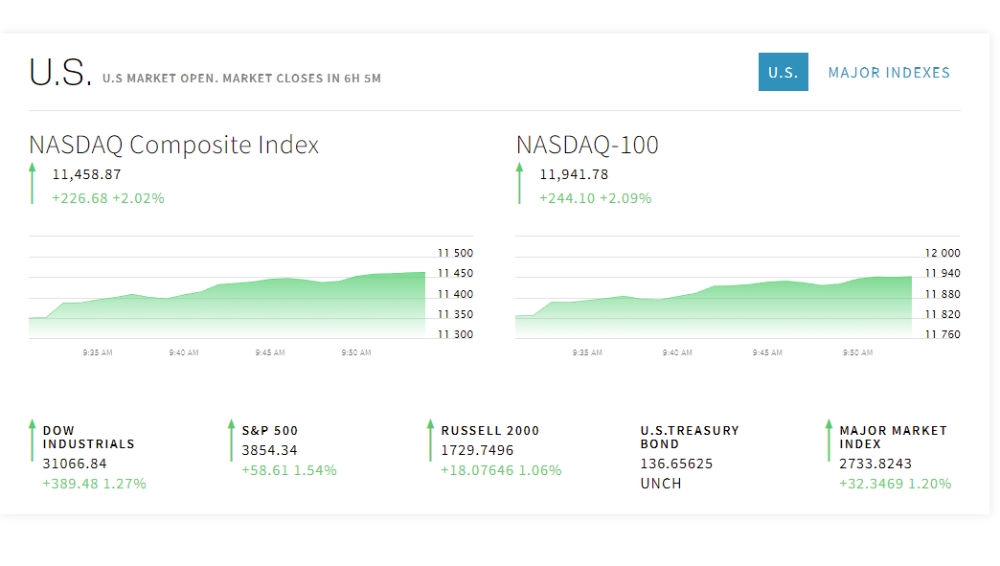This screenshot has width=1000, height=566.
Task: Select the Major Market value 2733.8243
Action: point(876,464)
